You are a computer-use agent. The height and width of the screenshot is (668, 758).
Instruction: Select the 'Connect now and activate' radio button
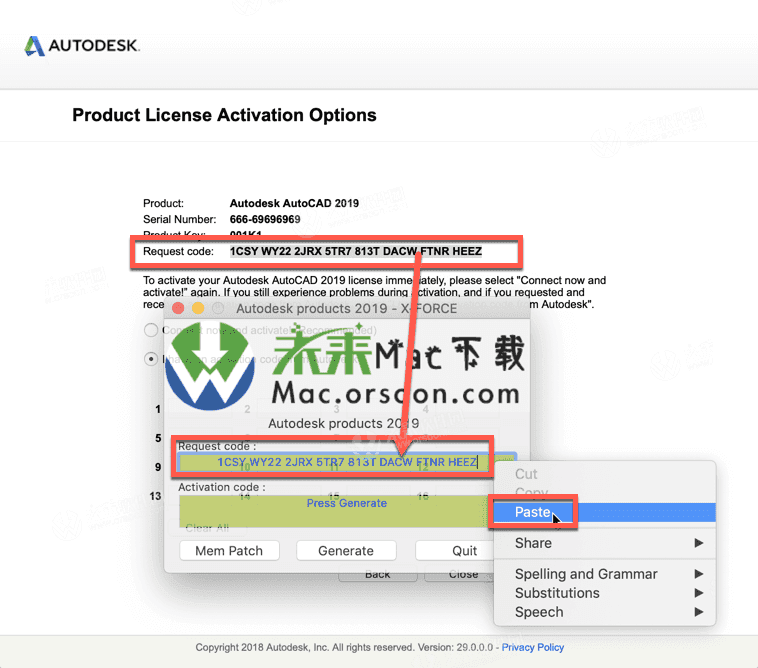click(151, 330)
